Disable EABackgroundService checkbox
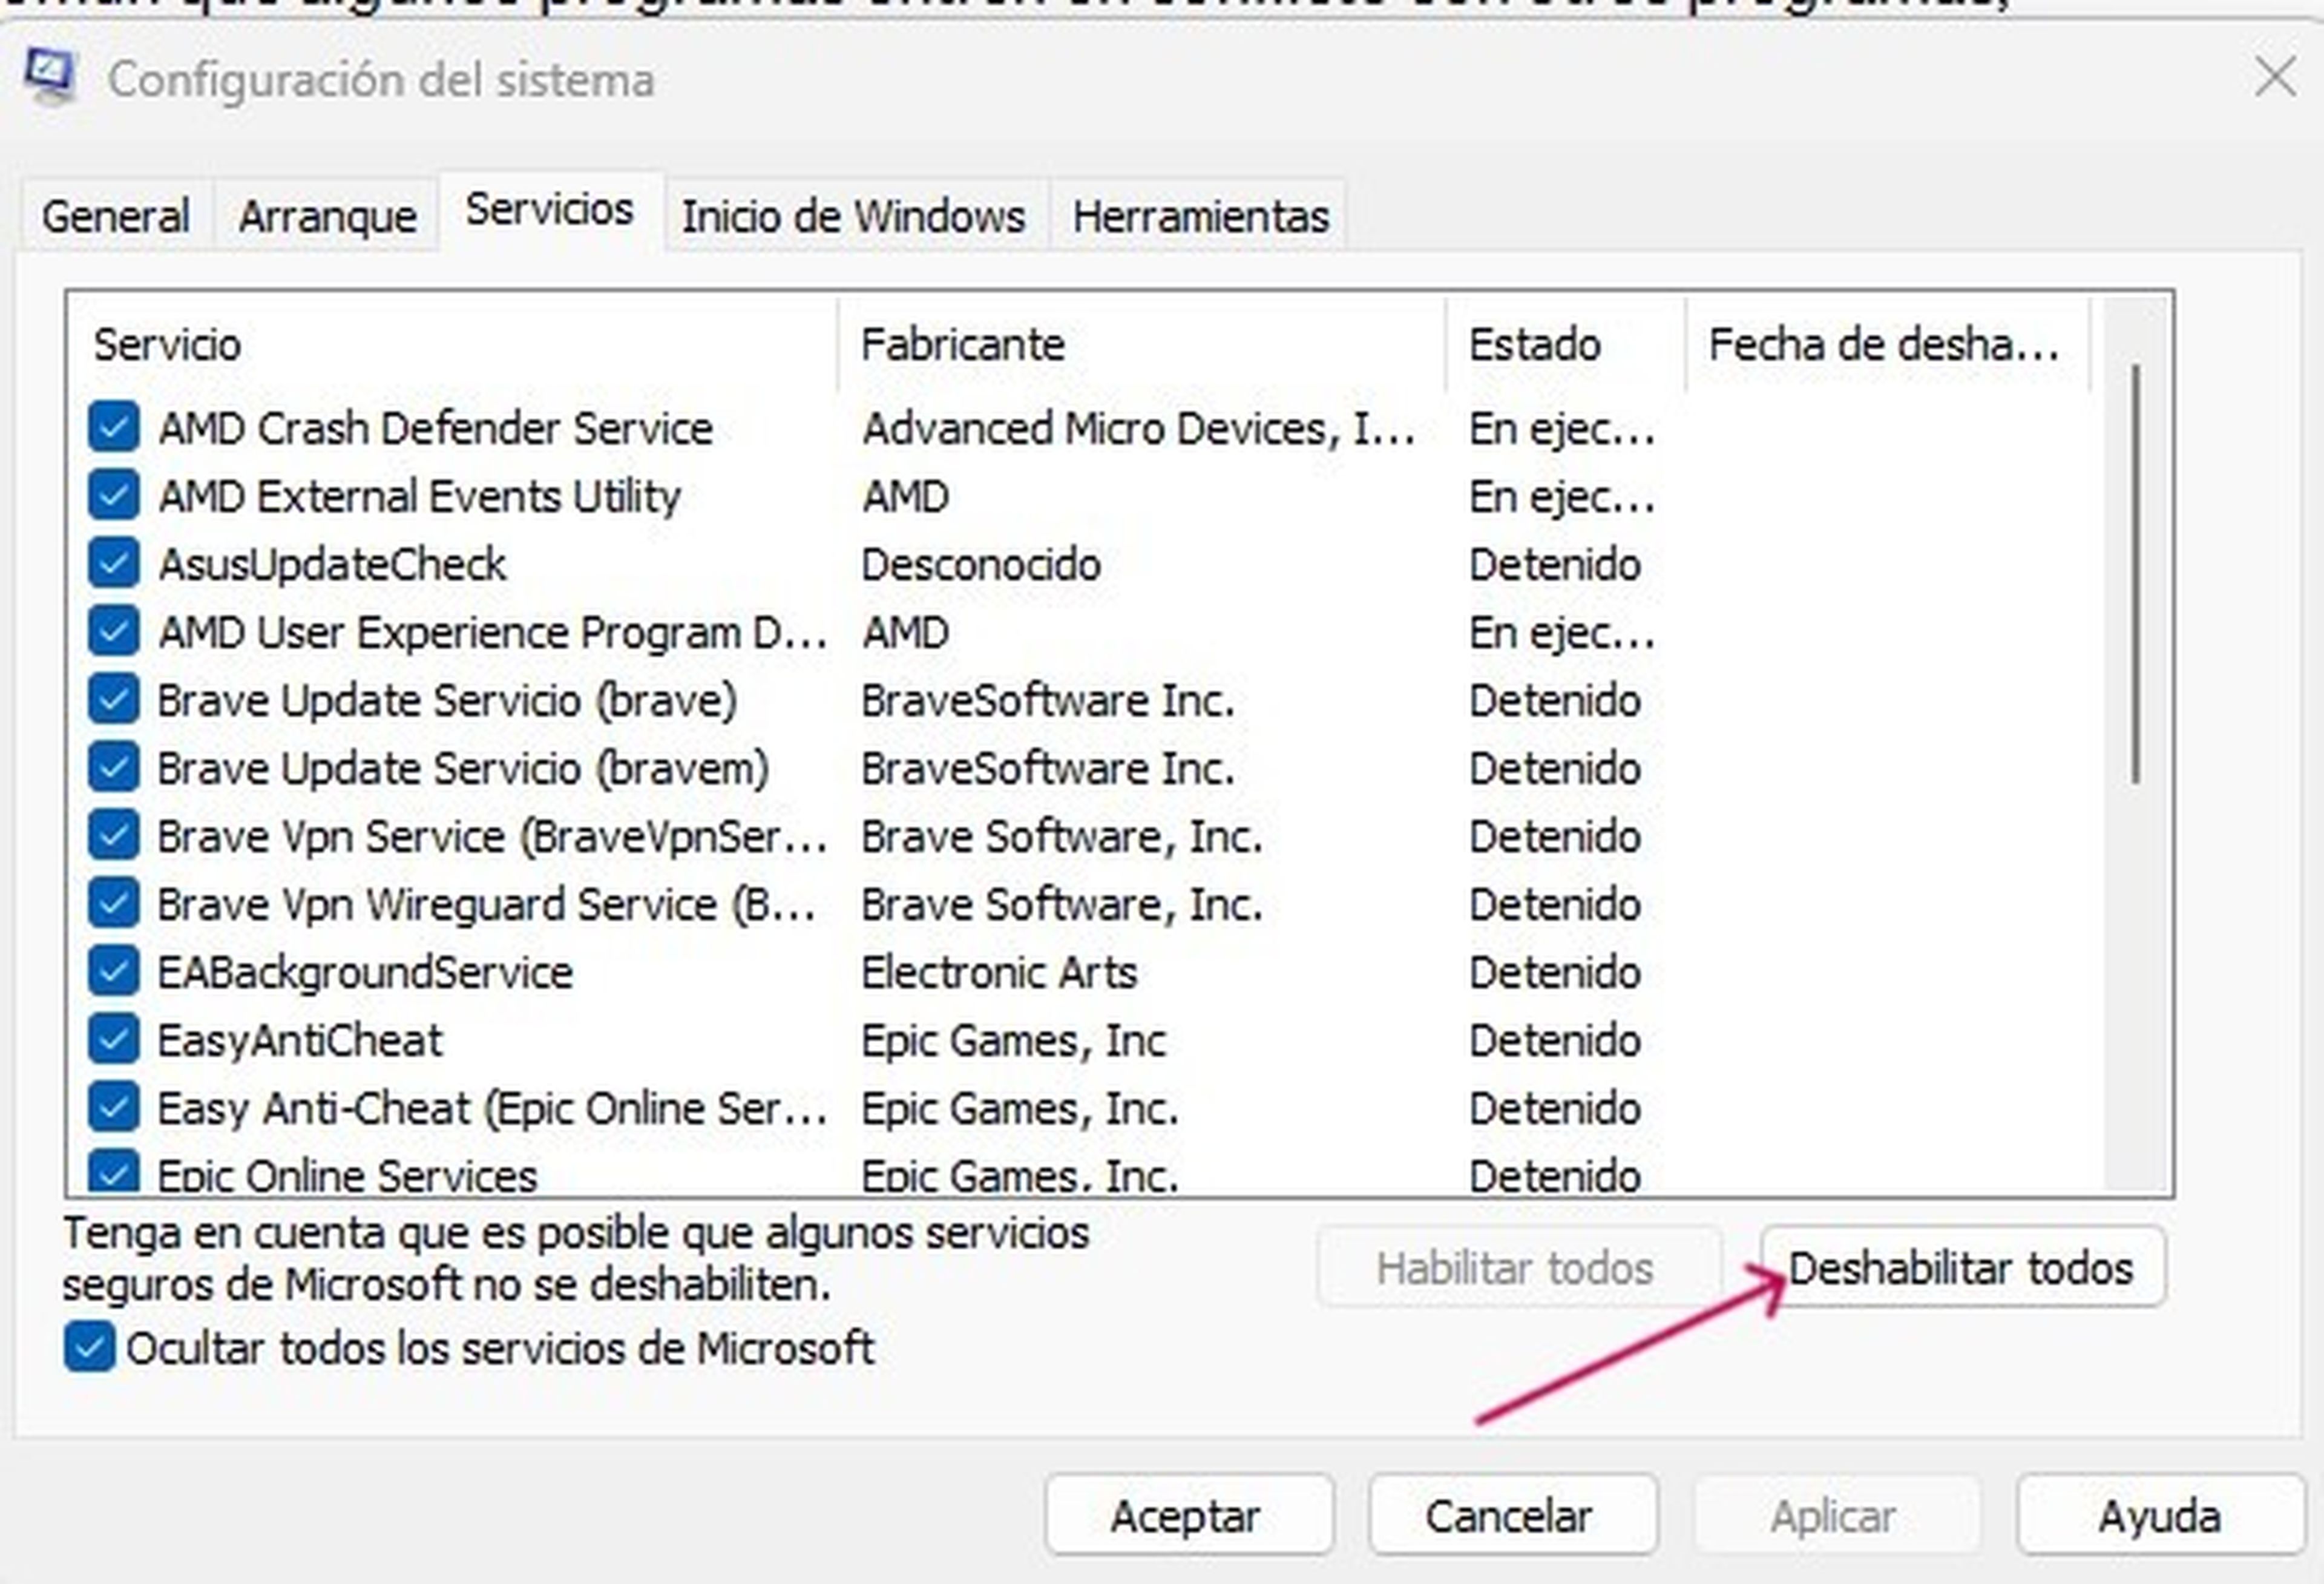This screenshot has height=1584, width=2324. click(113, 972)
